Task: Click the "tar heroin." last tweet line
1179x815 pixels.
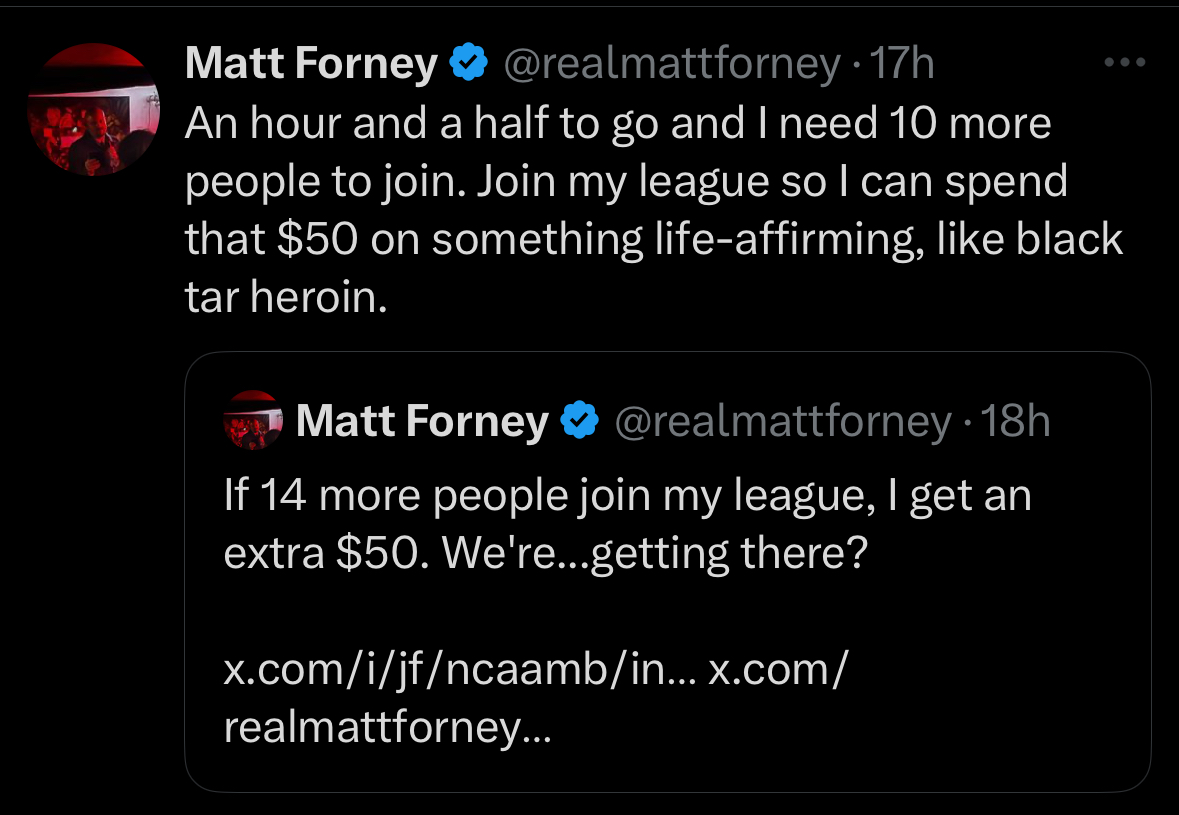Action: (286, 298)
